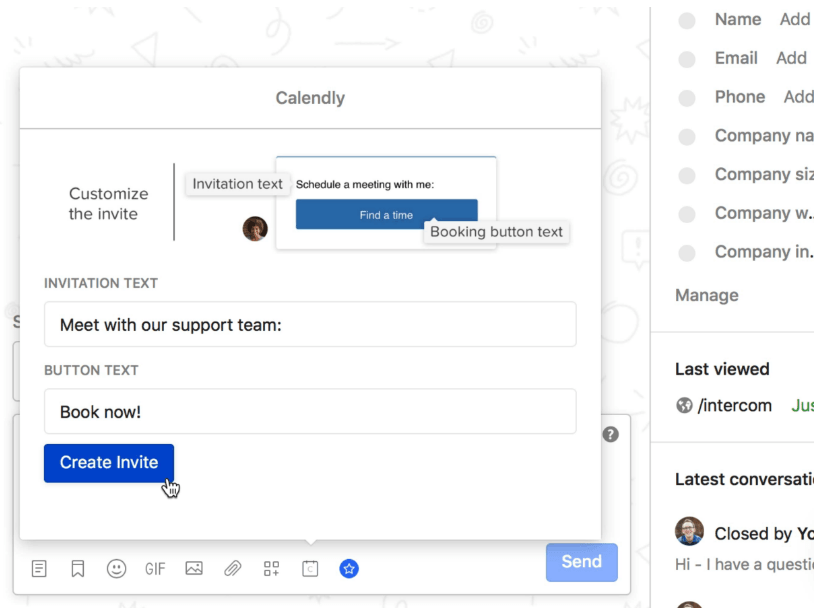Open the emoji picker

[116, 568]
